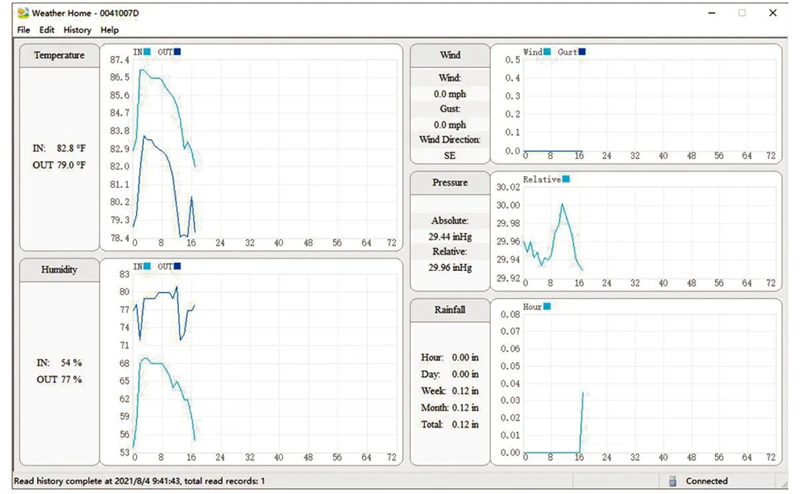Click the gust speed reading under Gust: label
Viewport: 800px width, 494px height.
(x=450, y=125)
